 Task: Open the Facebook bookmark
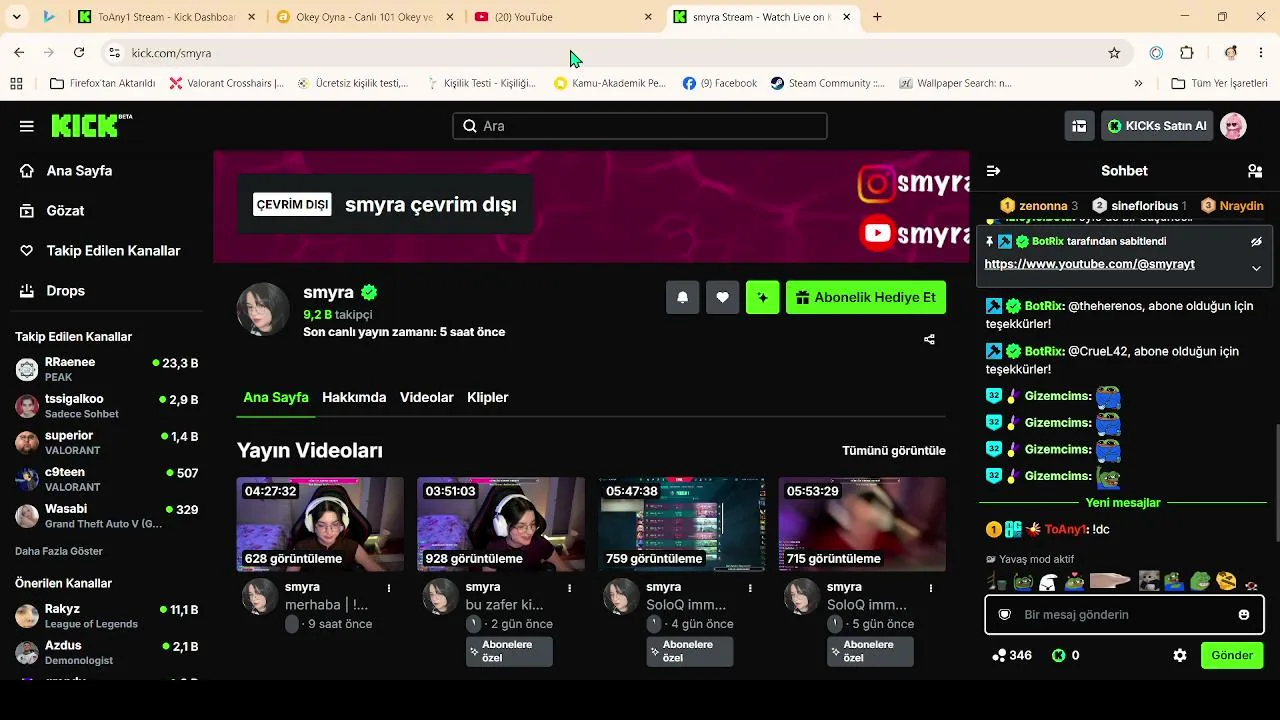click(x=720, y=83)
